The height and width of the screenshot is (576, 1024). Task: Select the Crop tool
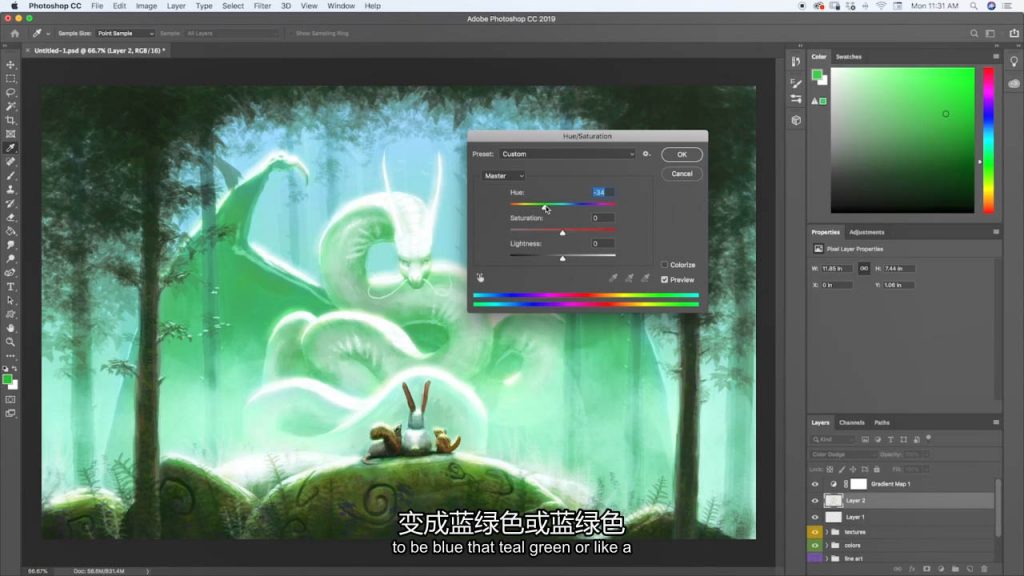10,120
